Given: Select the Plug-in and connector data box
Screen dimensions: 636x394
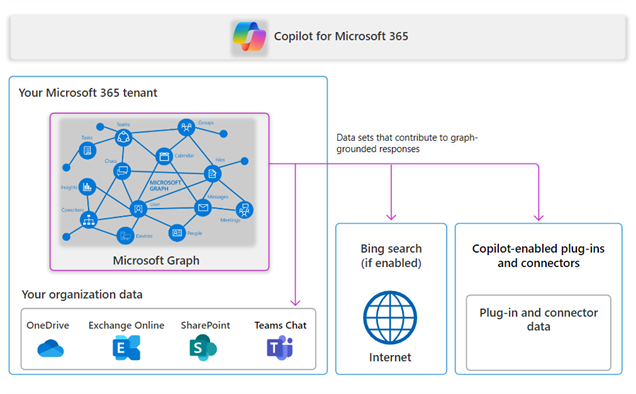Looking at the screenshot, I should [x=538, y=333].
